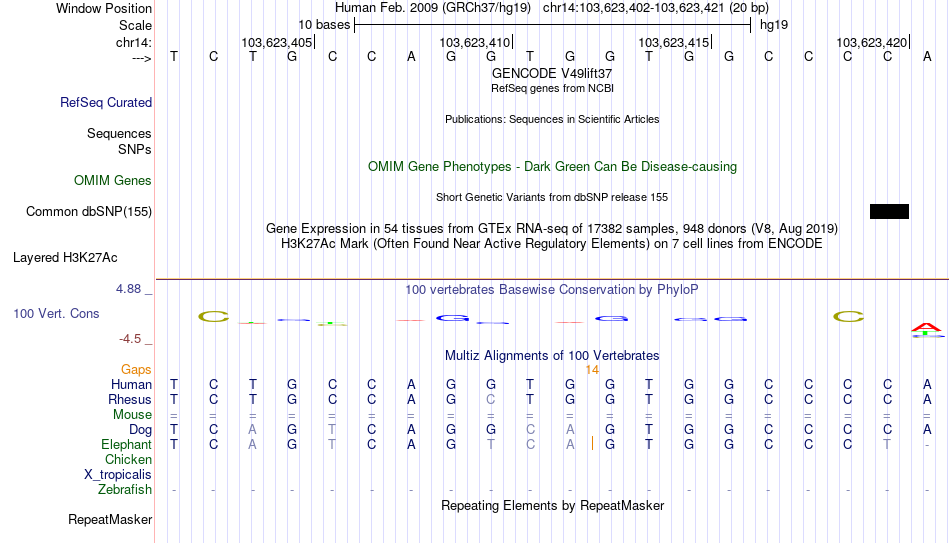Click the Gene Expression GTEx track title
This screenshot has height=543, width=950.
552,228
